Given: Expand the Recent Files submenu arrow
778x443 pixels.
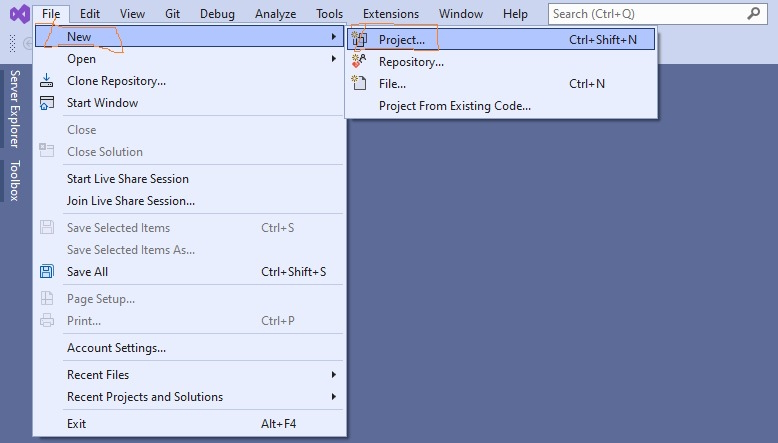Looking at the screenshot, I should pyautogui.click(x=334, y=375).
